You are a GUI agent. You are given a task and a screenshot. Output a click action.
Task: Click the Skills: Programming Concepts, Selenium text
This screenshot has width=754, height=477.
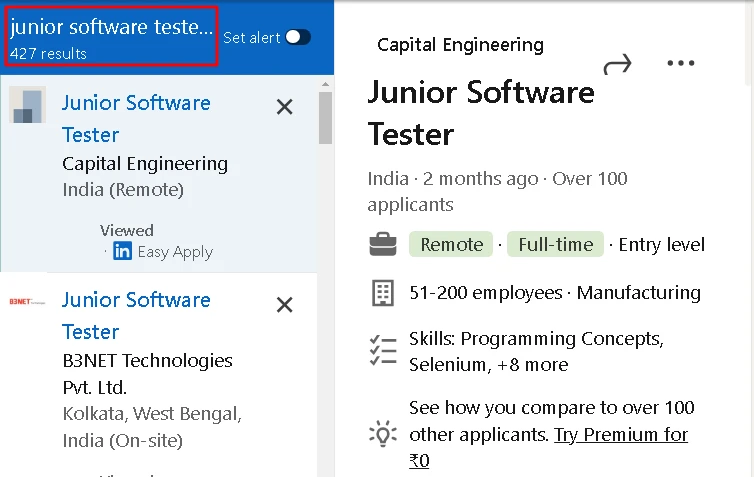[x=537, y=351]
